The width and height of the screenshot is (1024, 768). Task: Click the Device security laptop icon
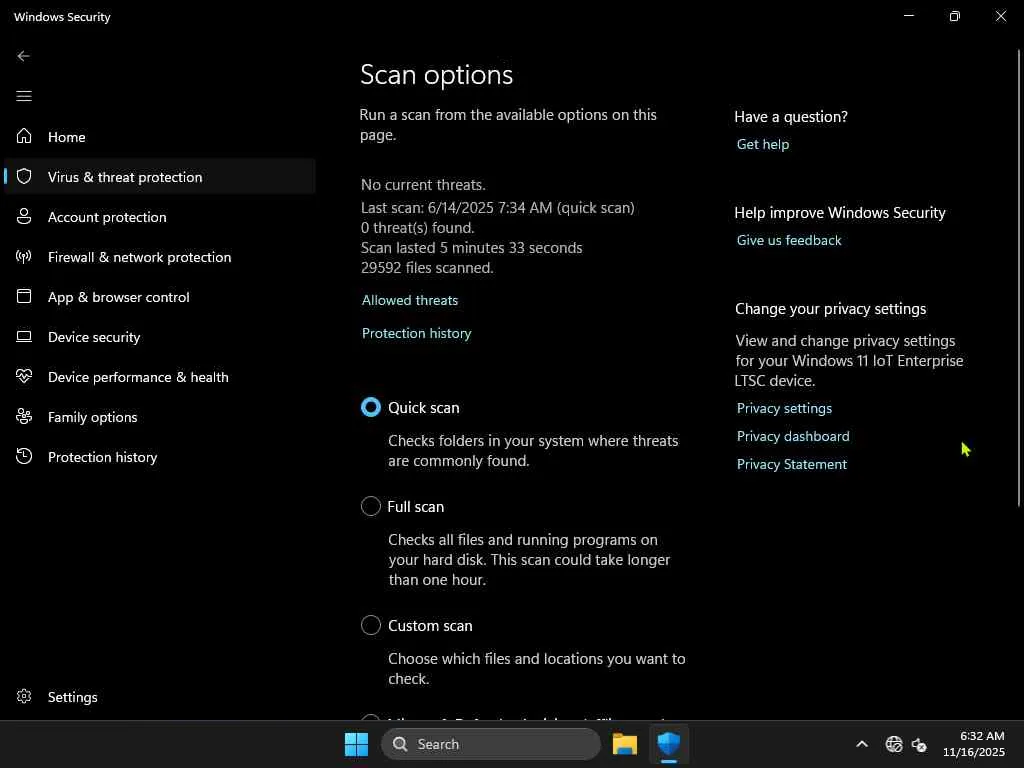click(x=24, y=336)
